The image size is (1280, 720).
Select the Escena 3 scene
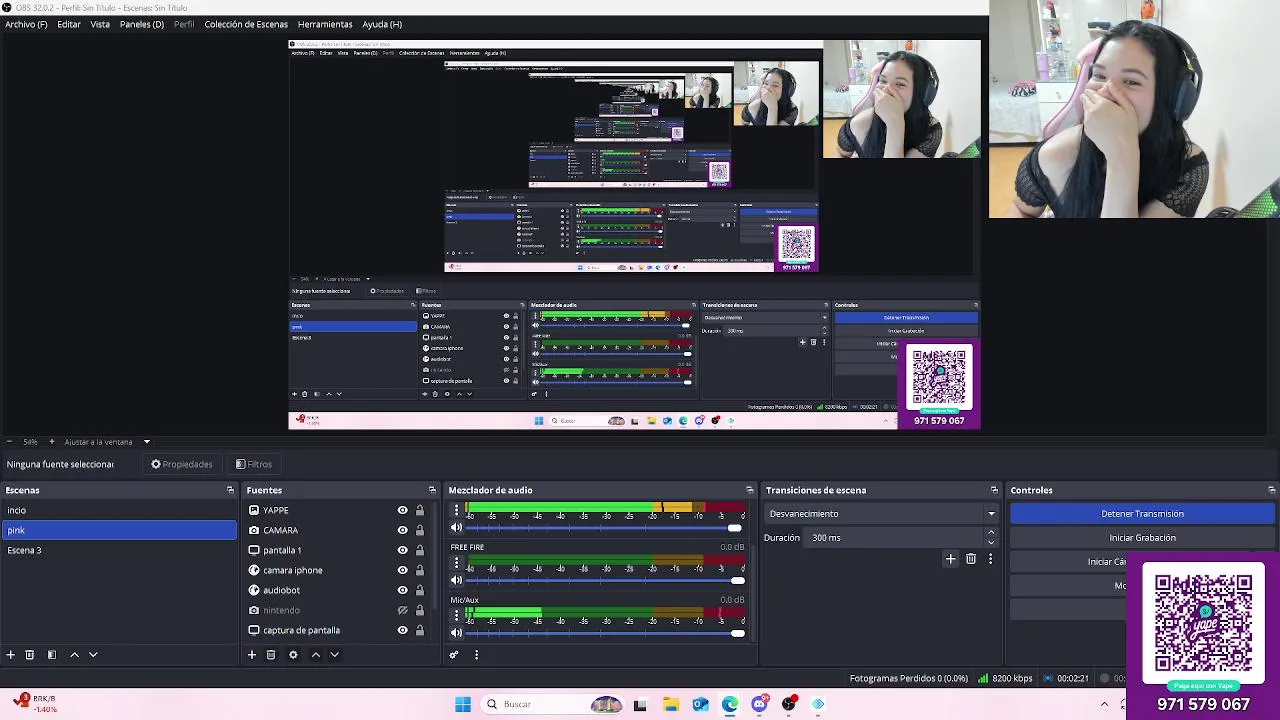(119, 550)
